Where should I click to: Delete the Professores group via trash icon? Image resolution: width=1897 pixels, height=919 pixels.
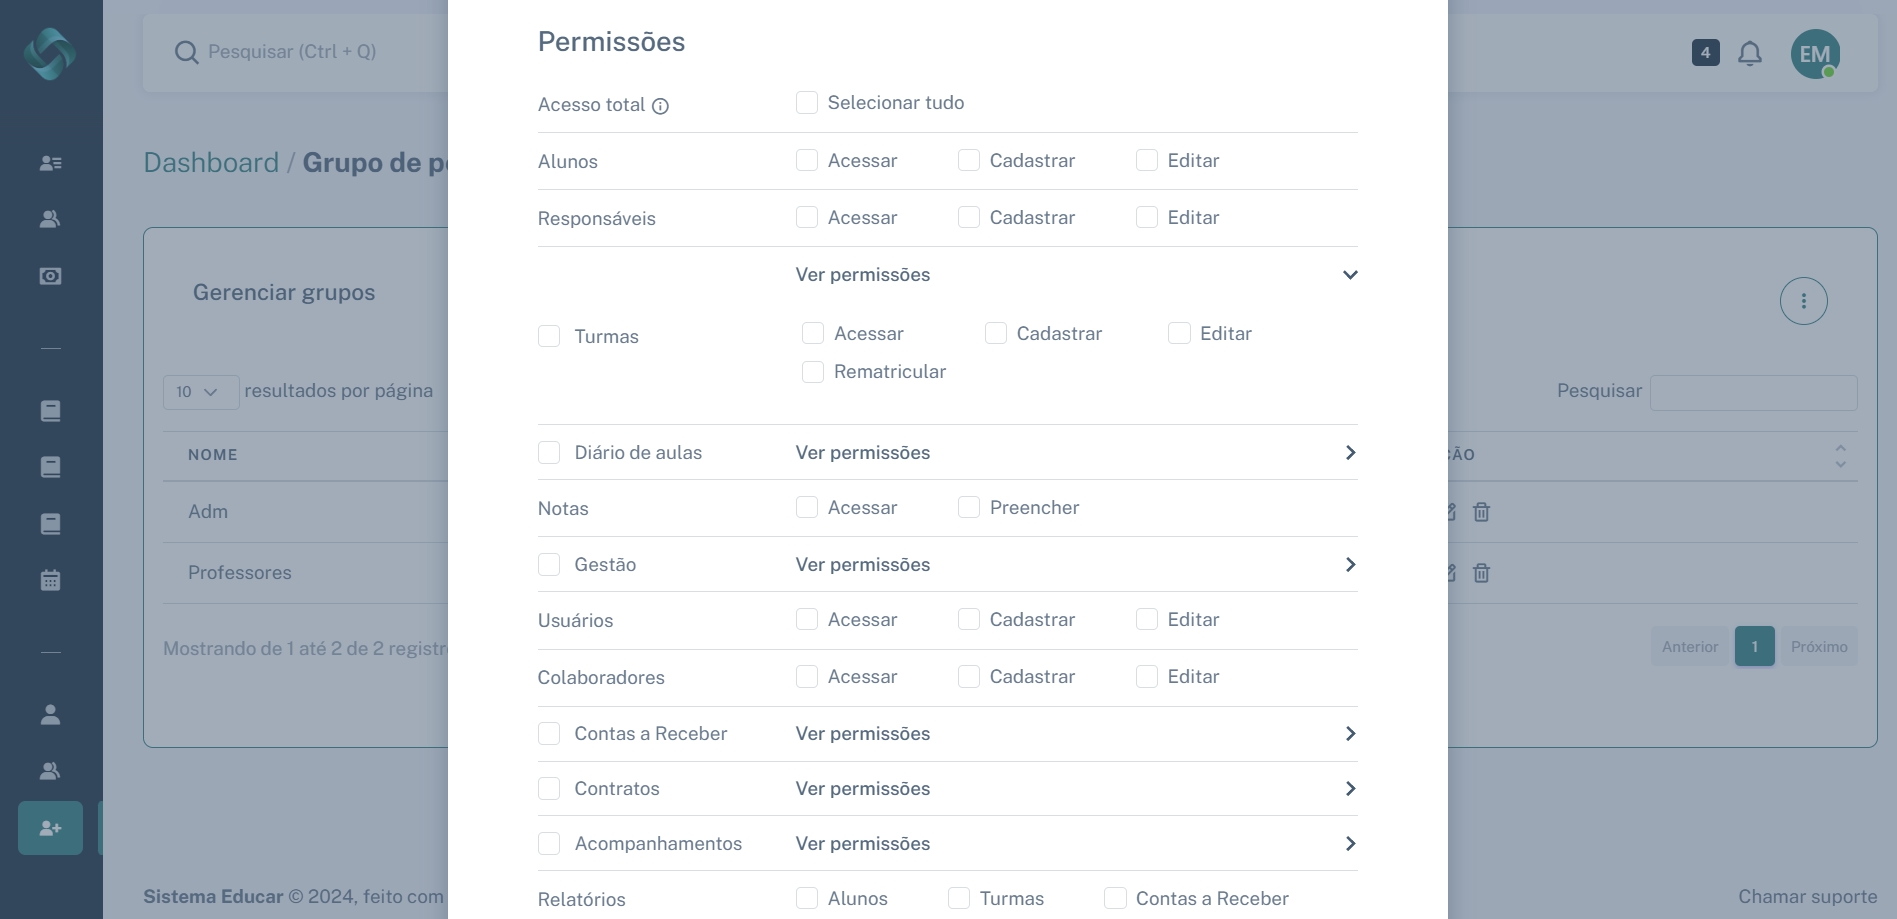(1481, 573)
